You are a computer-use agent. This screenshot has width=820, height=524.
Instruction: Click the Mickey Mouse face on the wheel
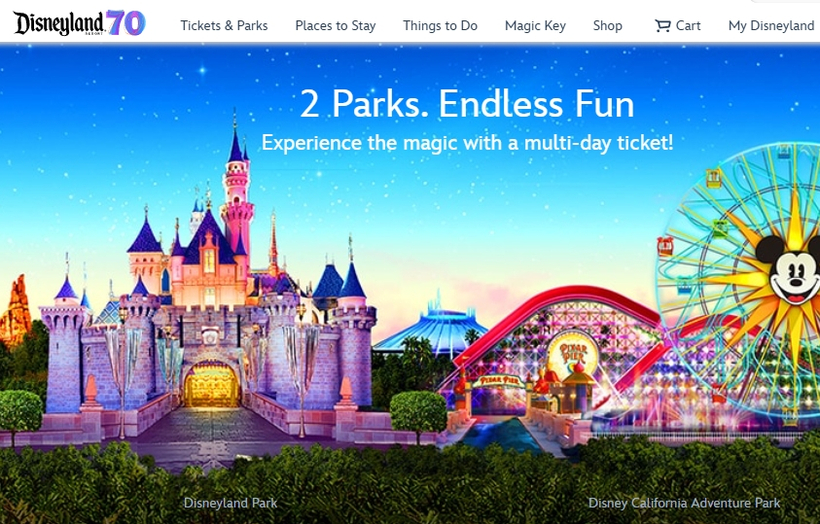pyautogui.click(x=791, y=270)
